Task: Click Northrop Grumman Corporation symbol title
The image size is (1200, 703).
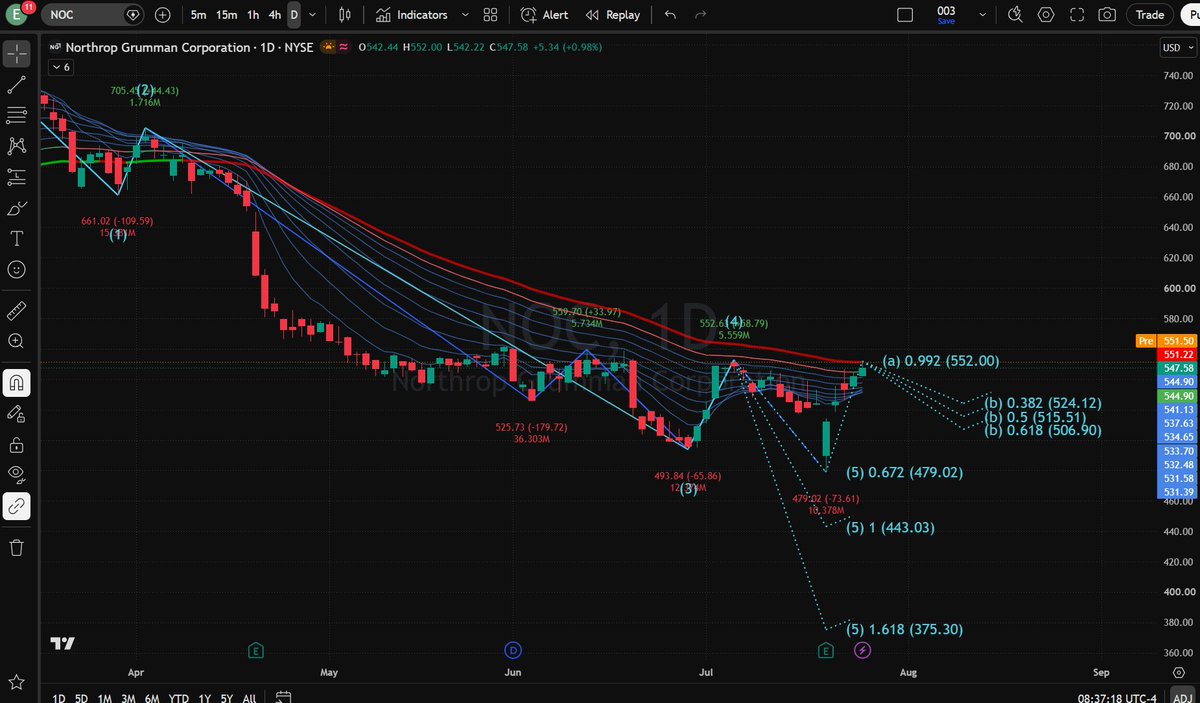Action: [x=158, y=47]
